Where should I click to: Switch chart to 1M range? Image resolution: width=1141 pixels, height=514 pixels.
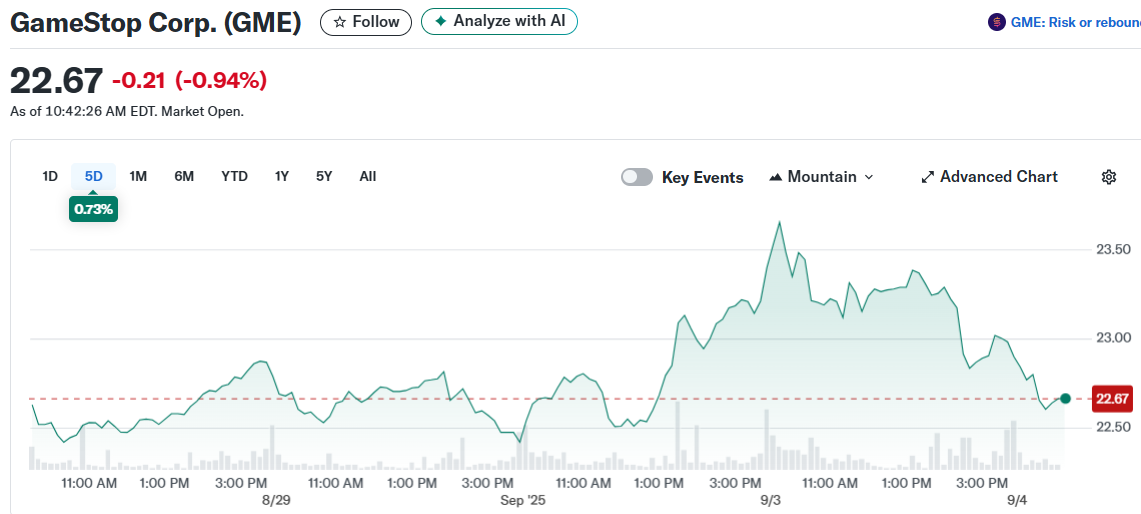[x=138, y=176]
